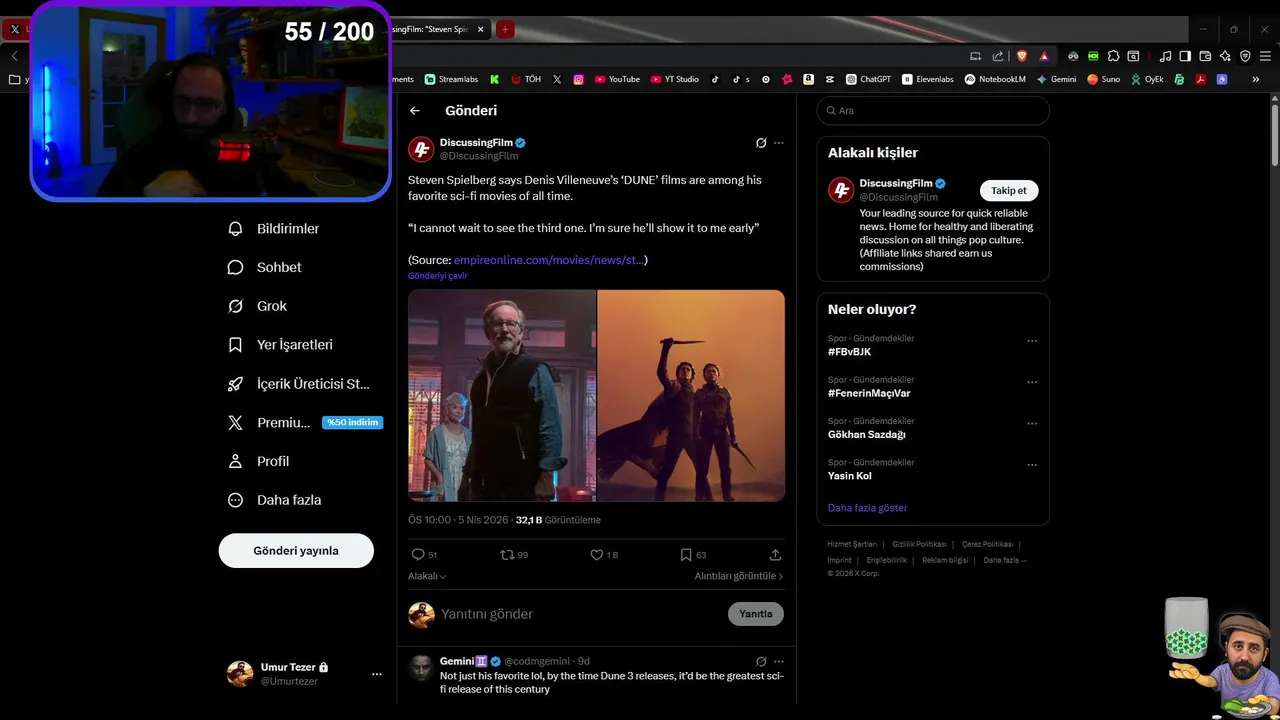Click the Ara search field

[933, 111]
